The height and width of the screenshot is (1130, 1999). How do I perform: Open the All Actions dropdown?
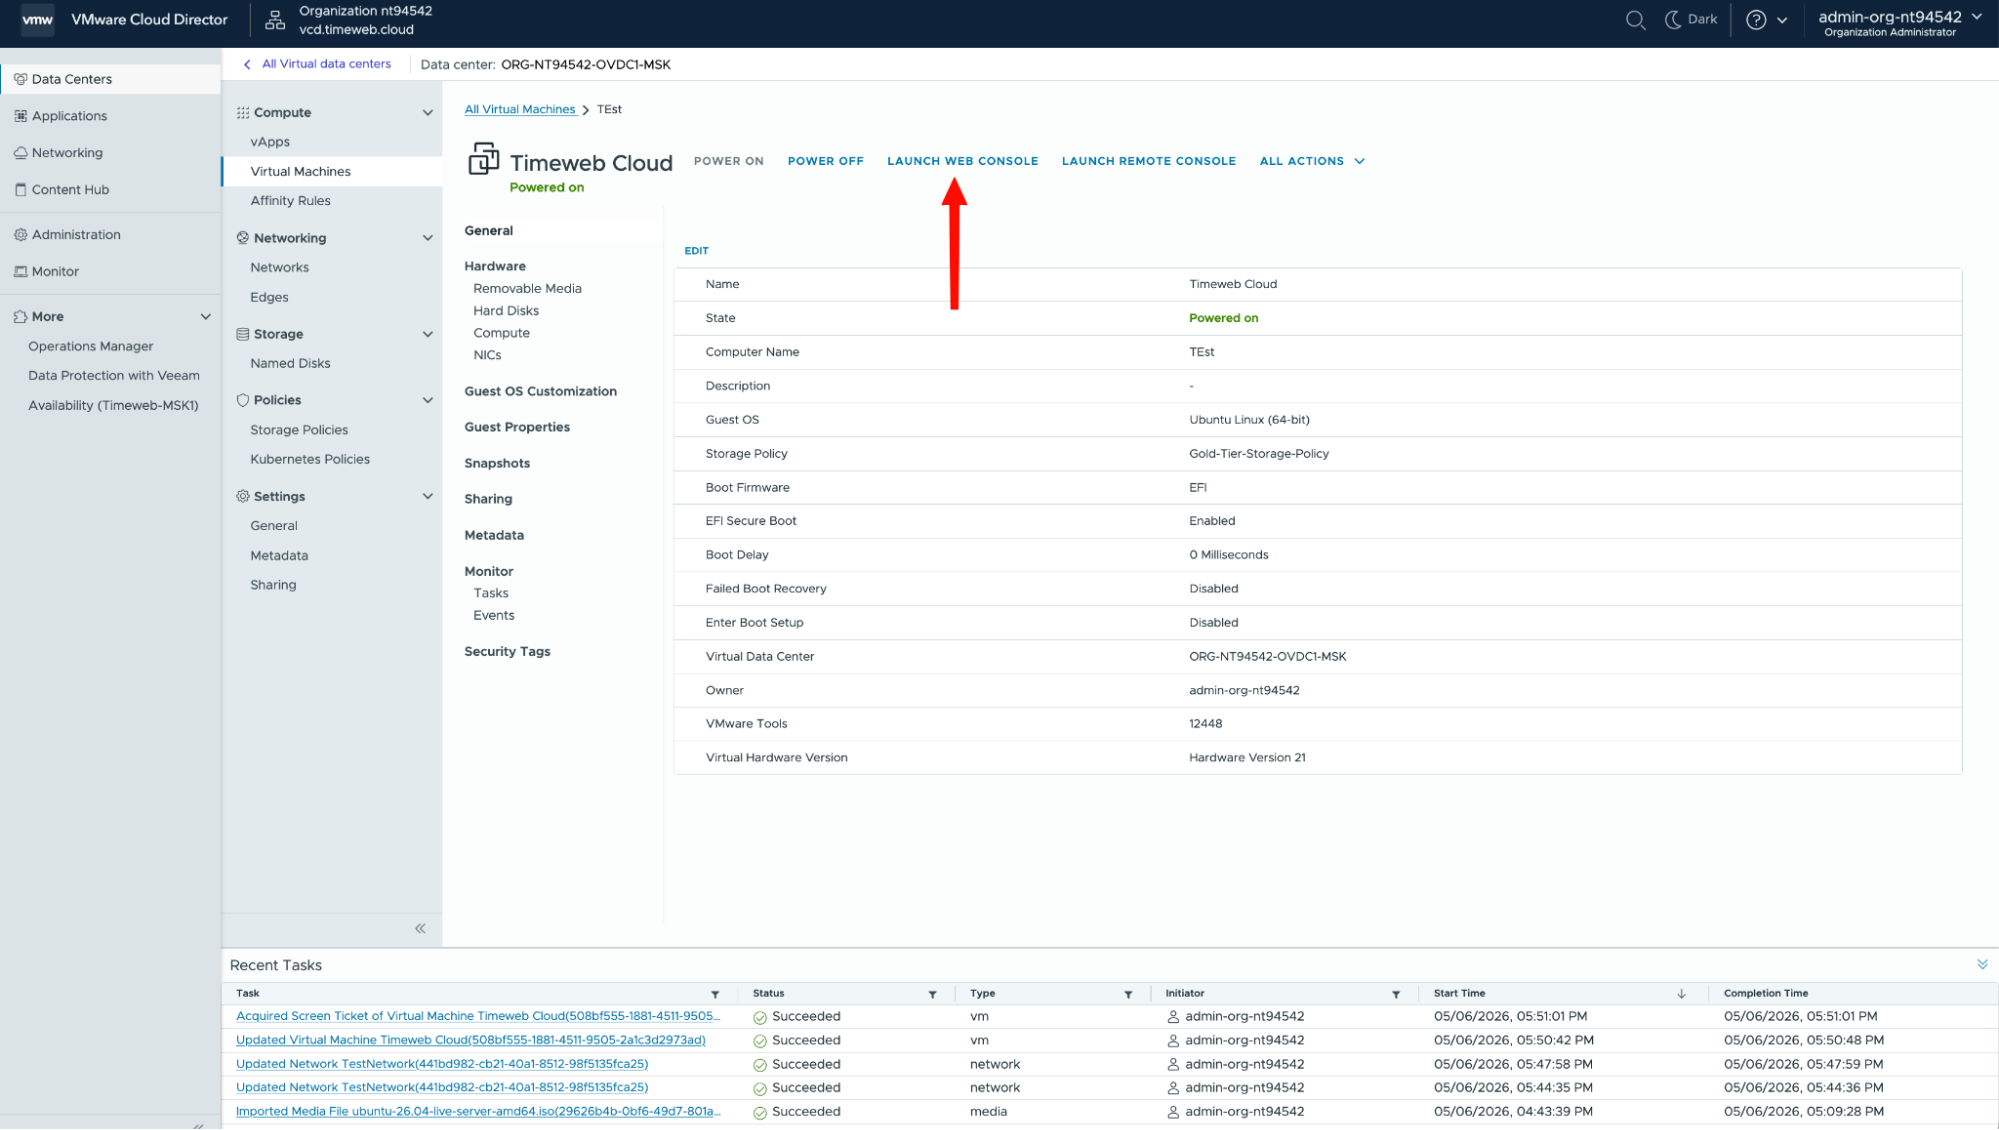click(1312, 161)
